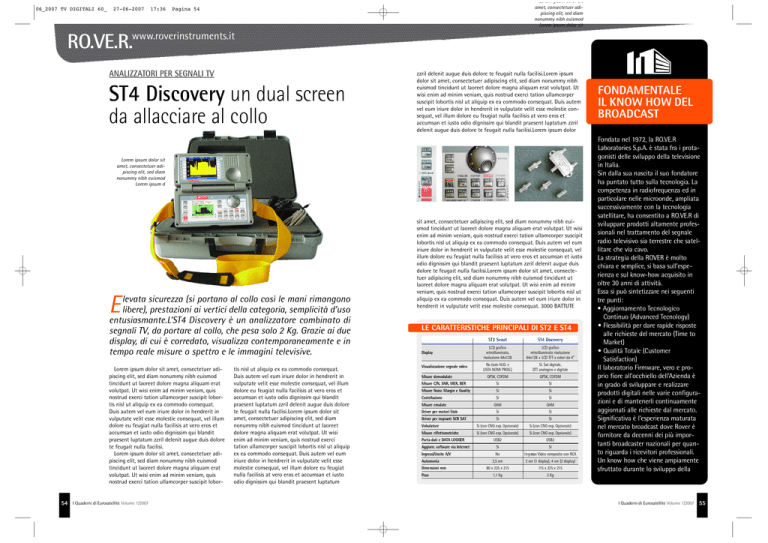Click the 'Qualità Totale (Customer Satisfaction)' bullet
Image resolution: width=768 pixels, height=543 pixels.
point(634,354)
